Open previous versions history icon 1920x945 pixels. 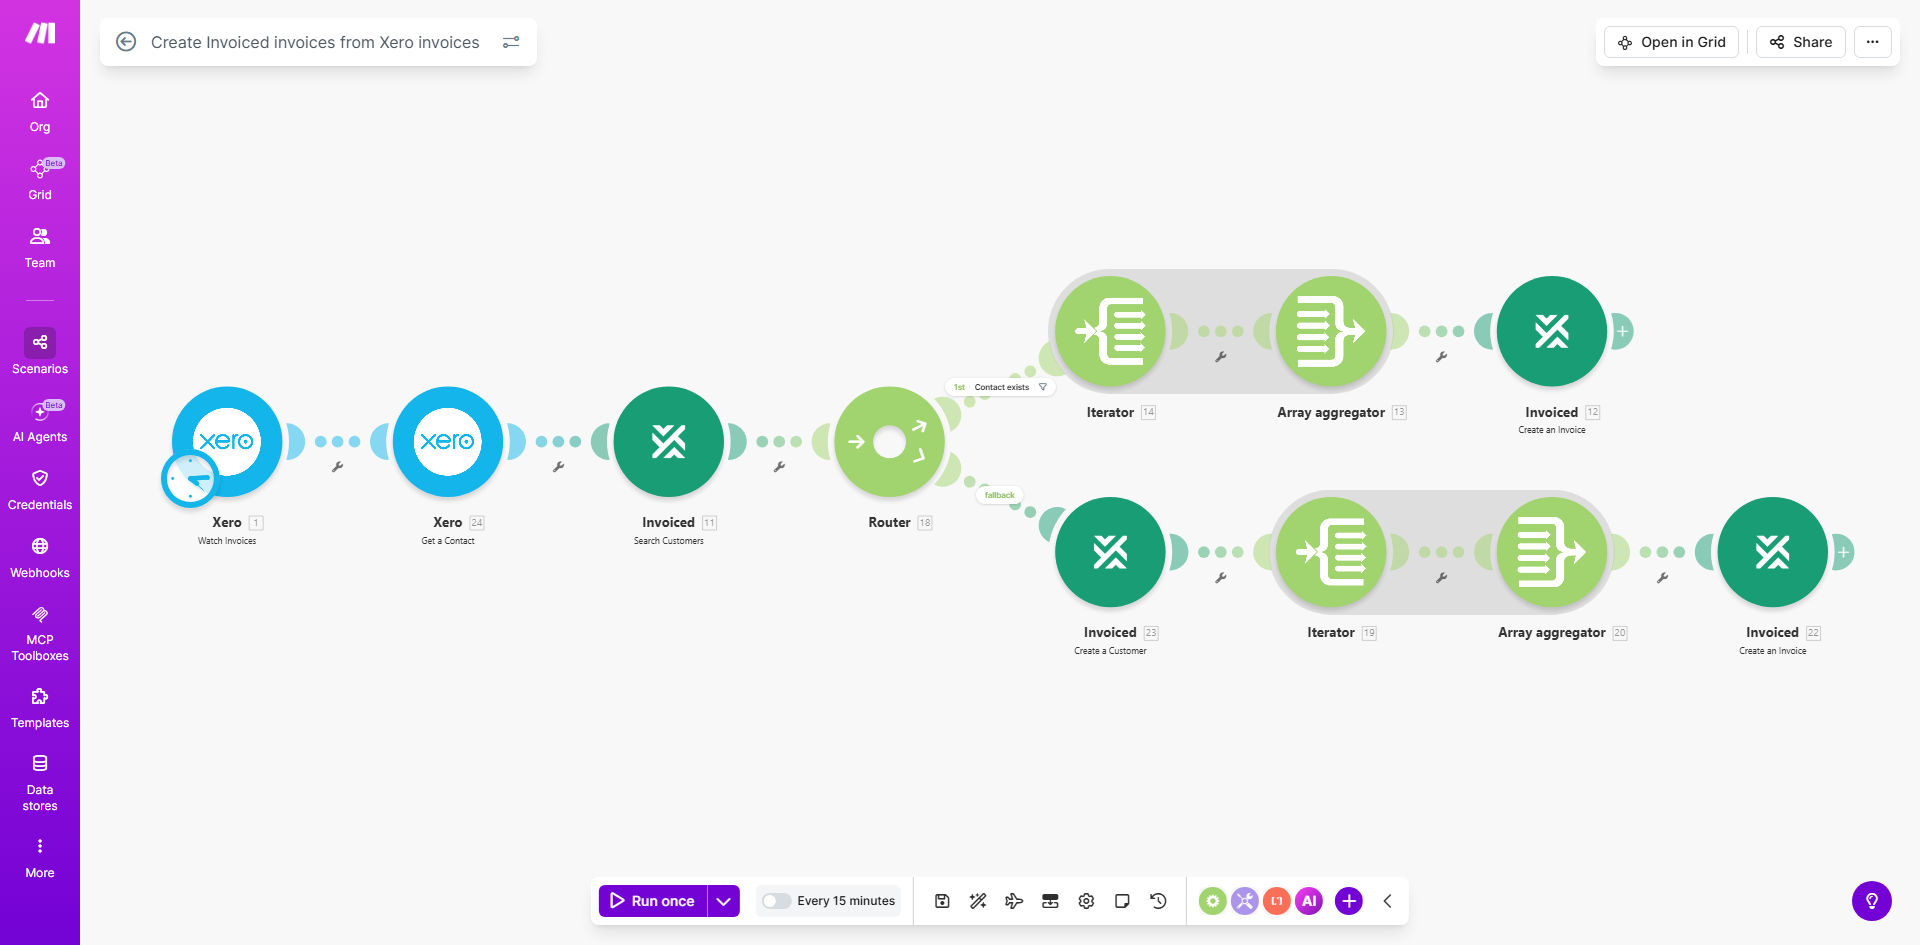(x=1158, y=901)
